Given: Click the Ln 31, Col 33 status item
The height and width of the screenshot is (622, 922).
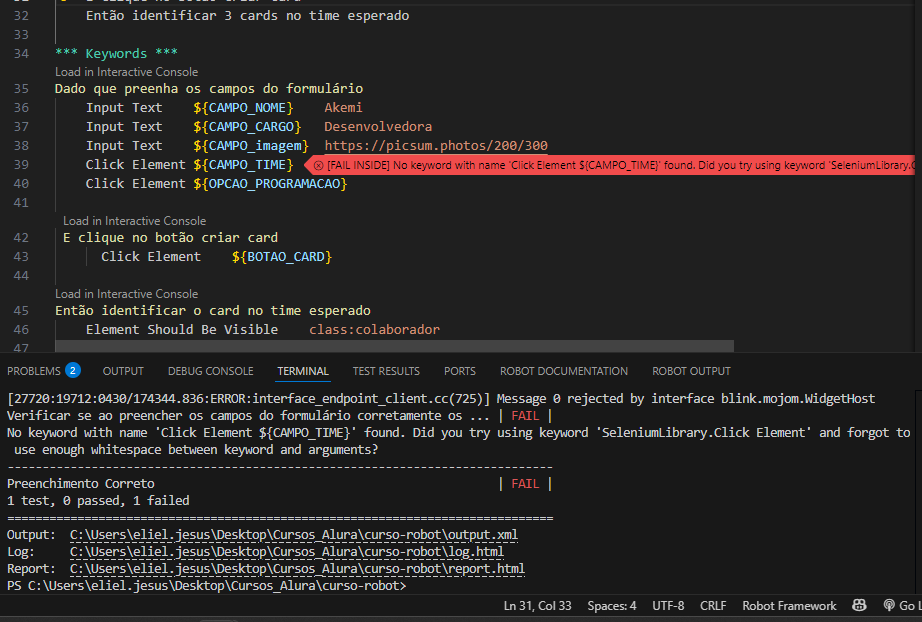Looking at the screenshot, I should 537,606.
